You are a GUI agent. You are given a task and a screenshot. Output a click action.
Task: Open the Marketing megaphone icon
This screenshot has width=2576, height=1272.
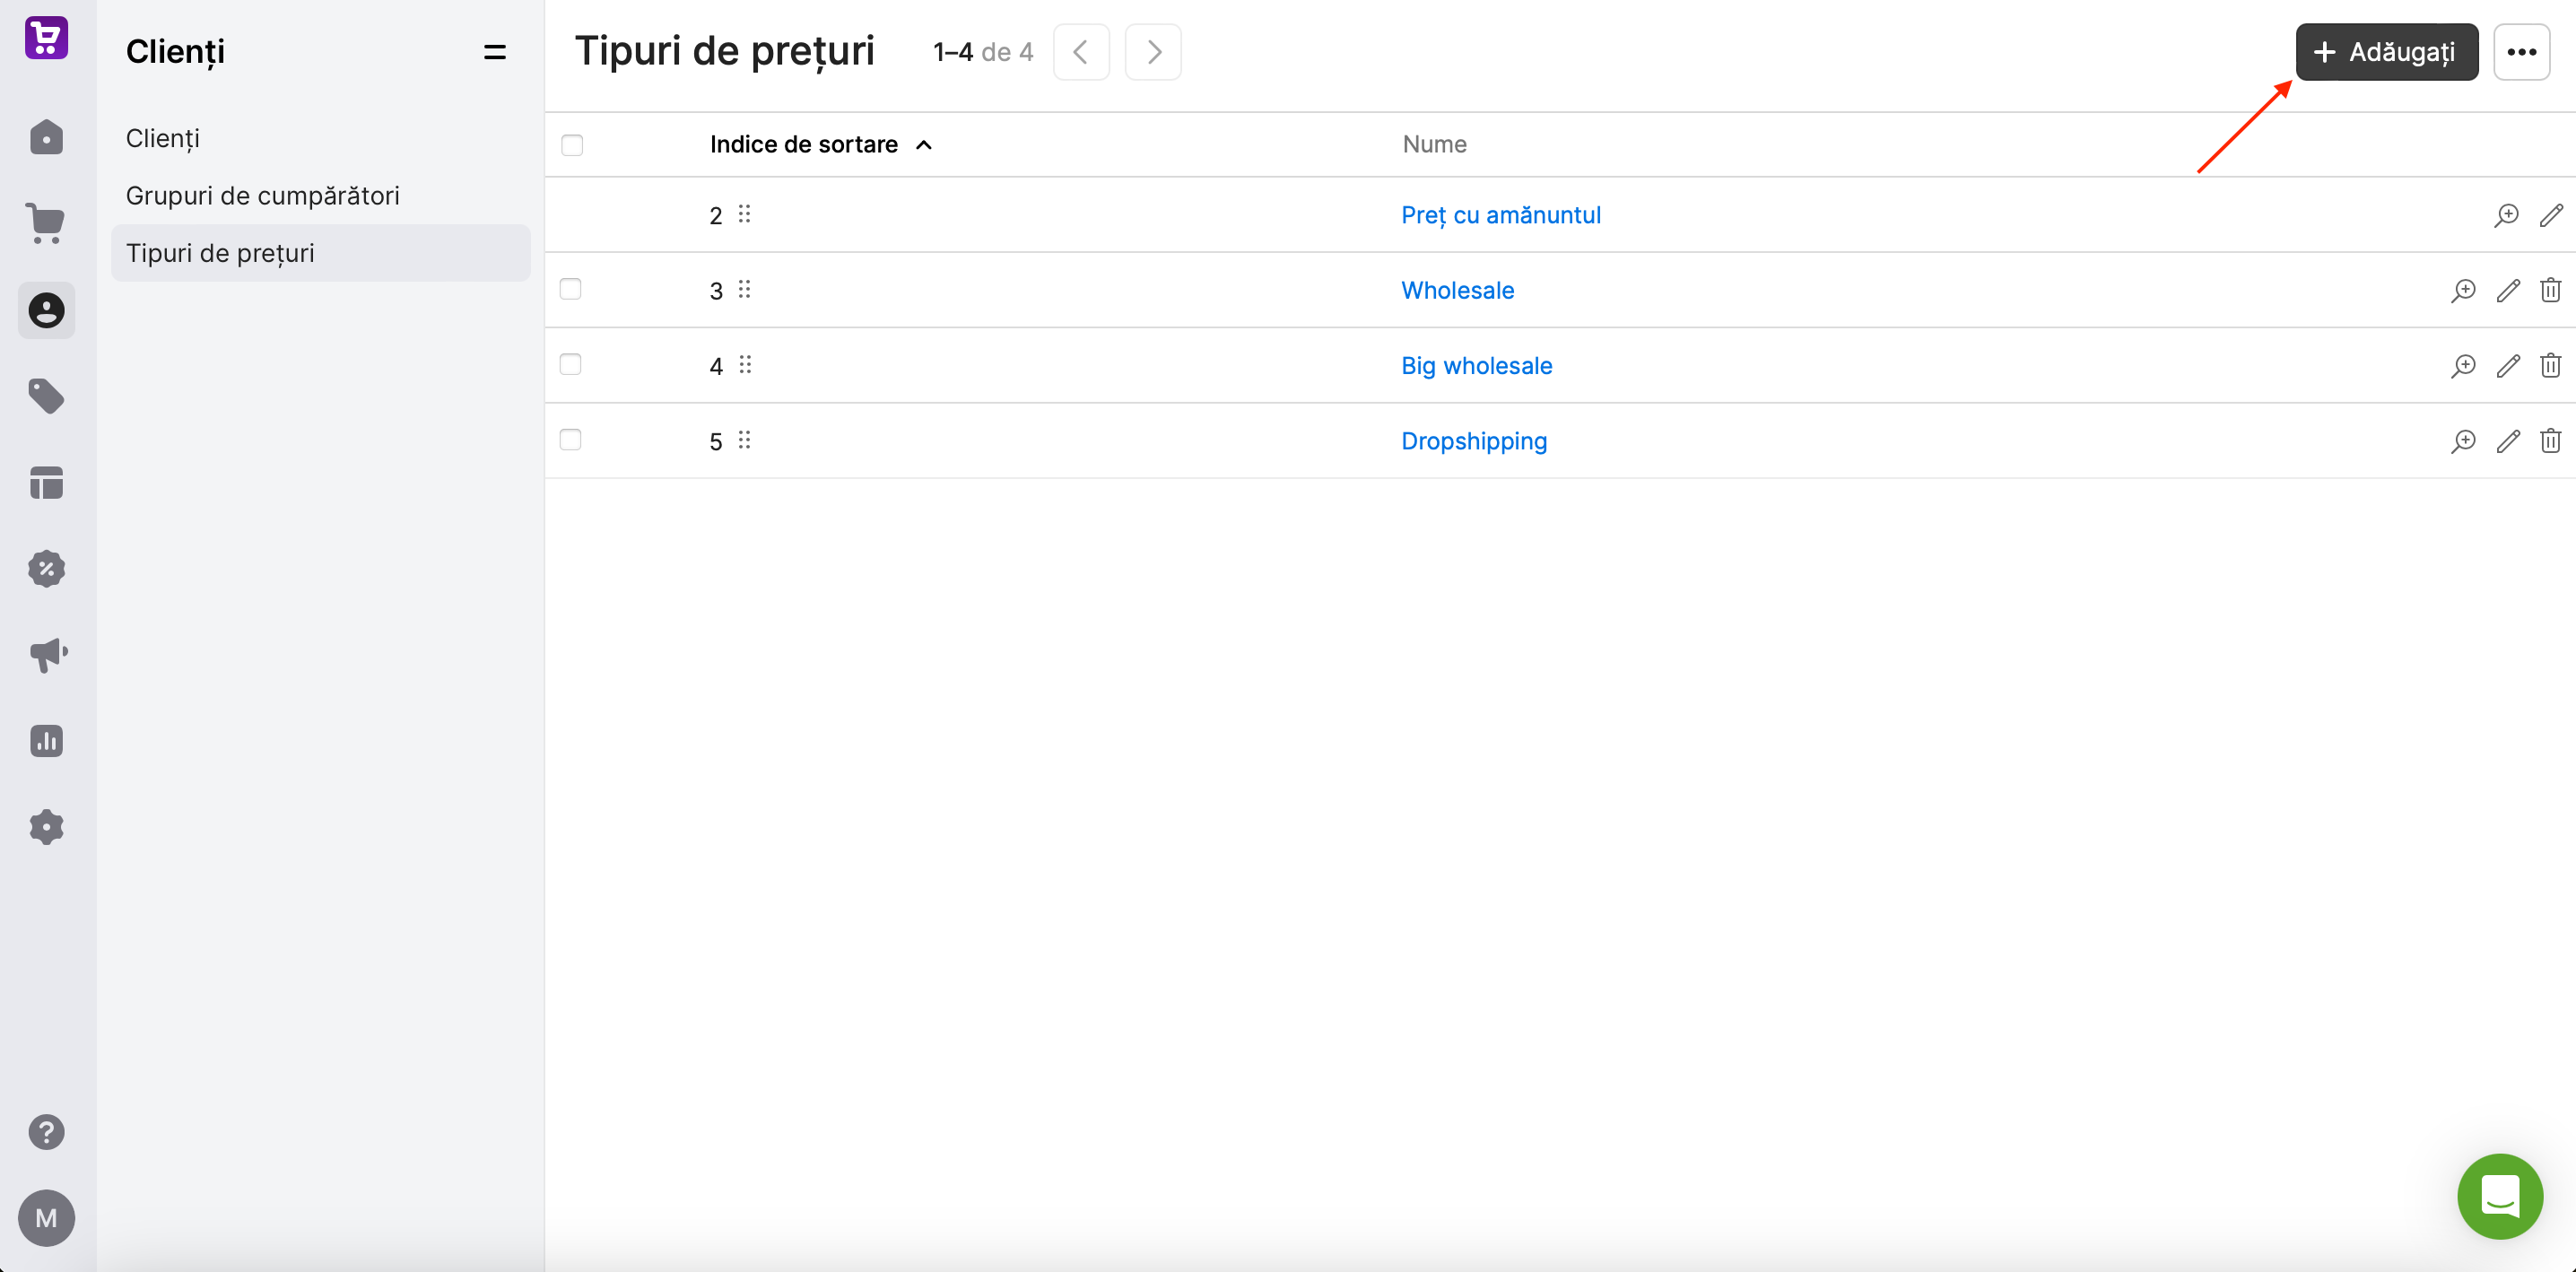pyautogui.click(x=47, y=655)
